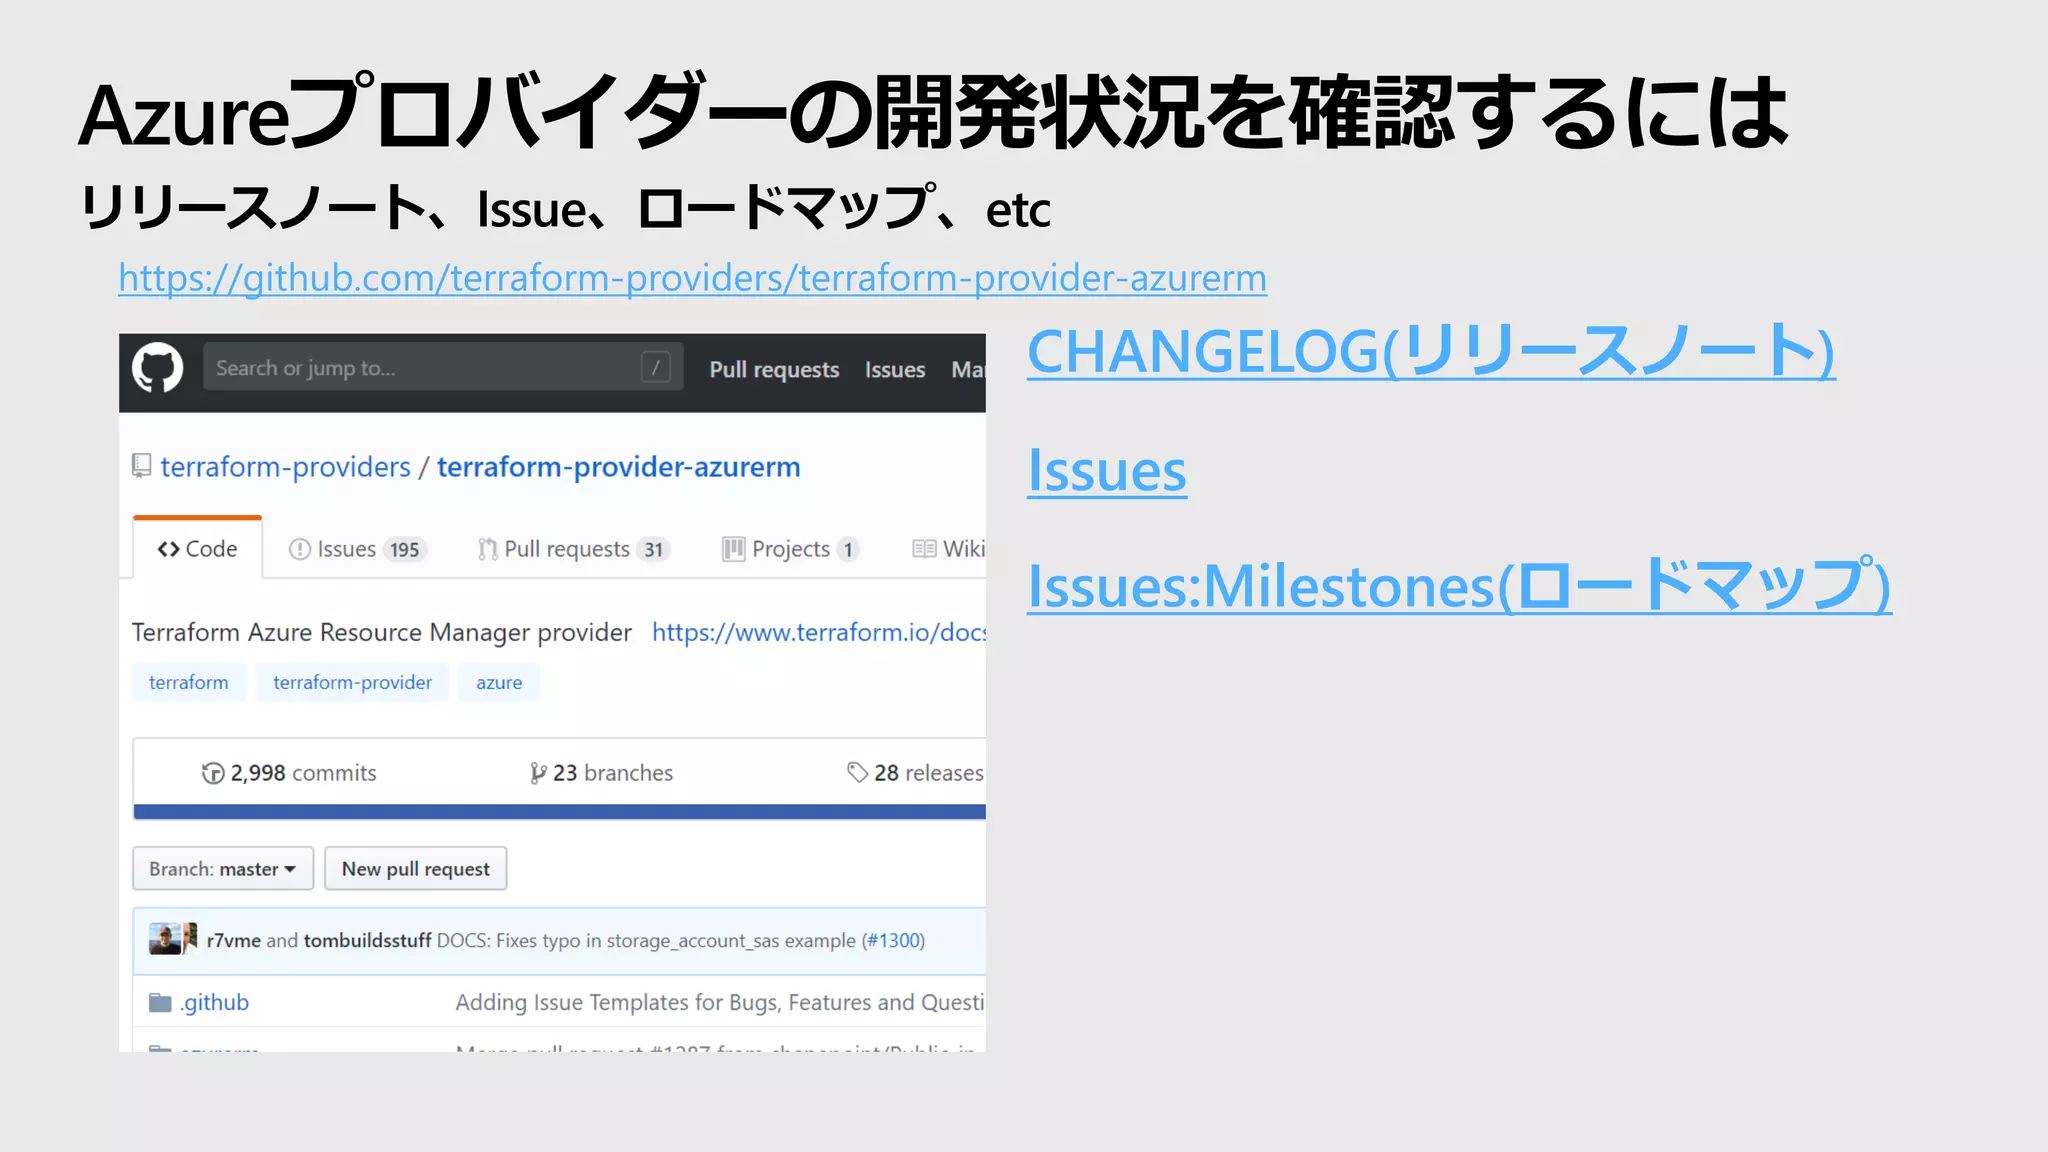Click the commits clock icon
The width and height of the screenshot is (2048, 1152).
213,773
